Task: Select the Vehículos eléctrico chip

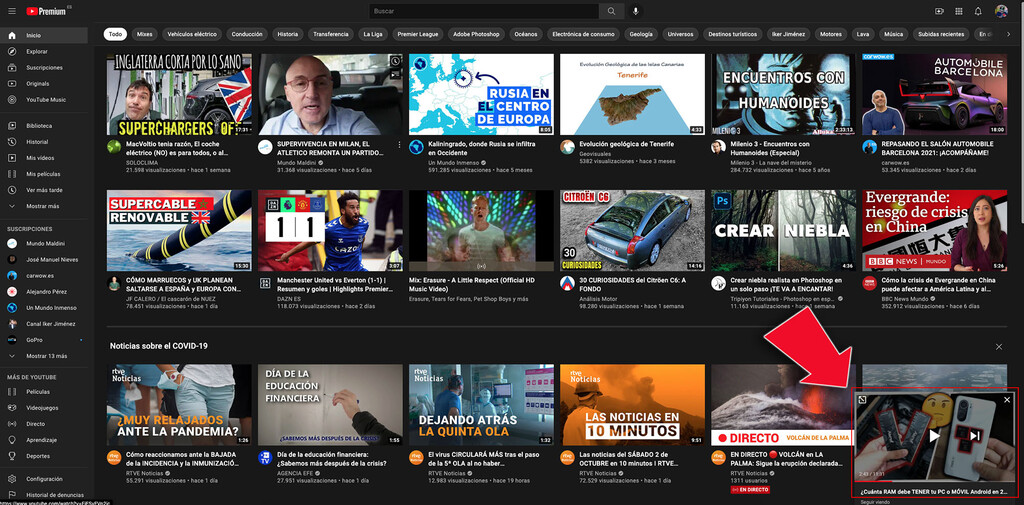Action: tap(192, 34)
